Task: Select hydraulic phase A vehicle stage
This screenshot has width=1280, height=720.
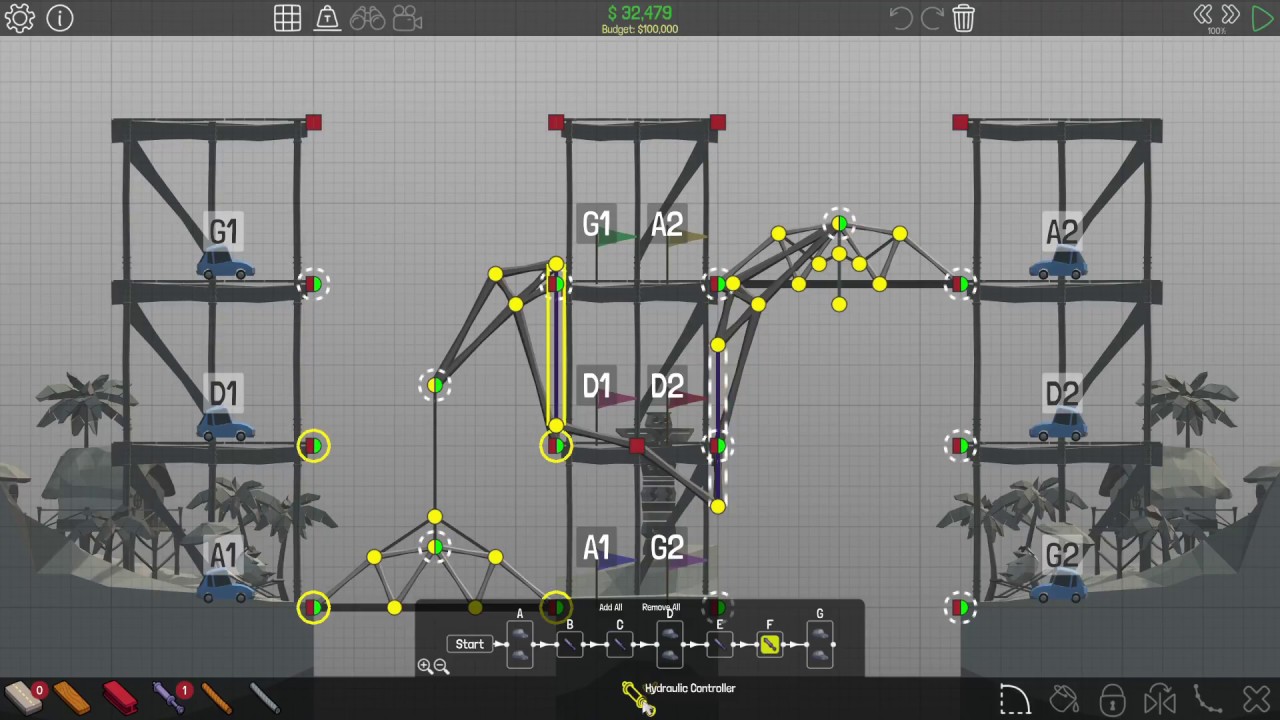Action: click(520, 645)
